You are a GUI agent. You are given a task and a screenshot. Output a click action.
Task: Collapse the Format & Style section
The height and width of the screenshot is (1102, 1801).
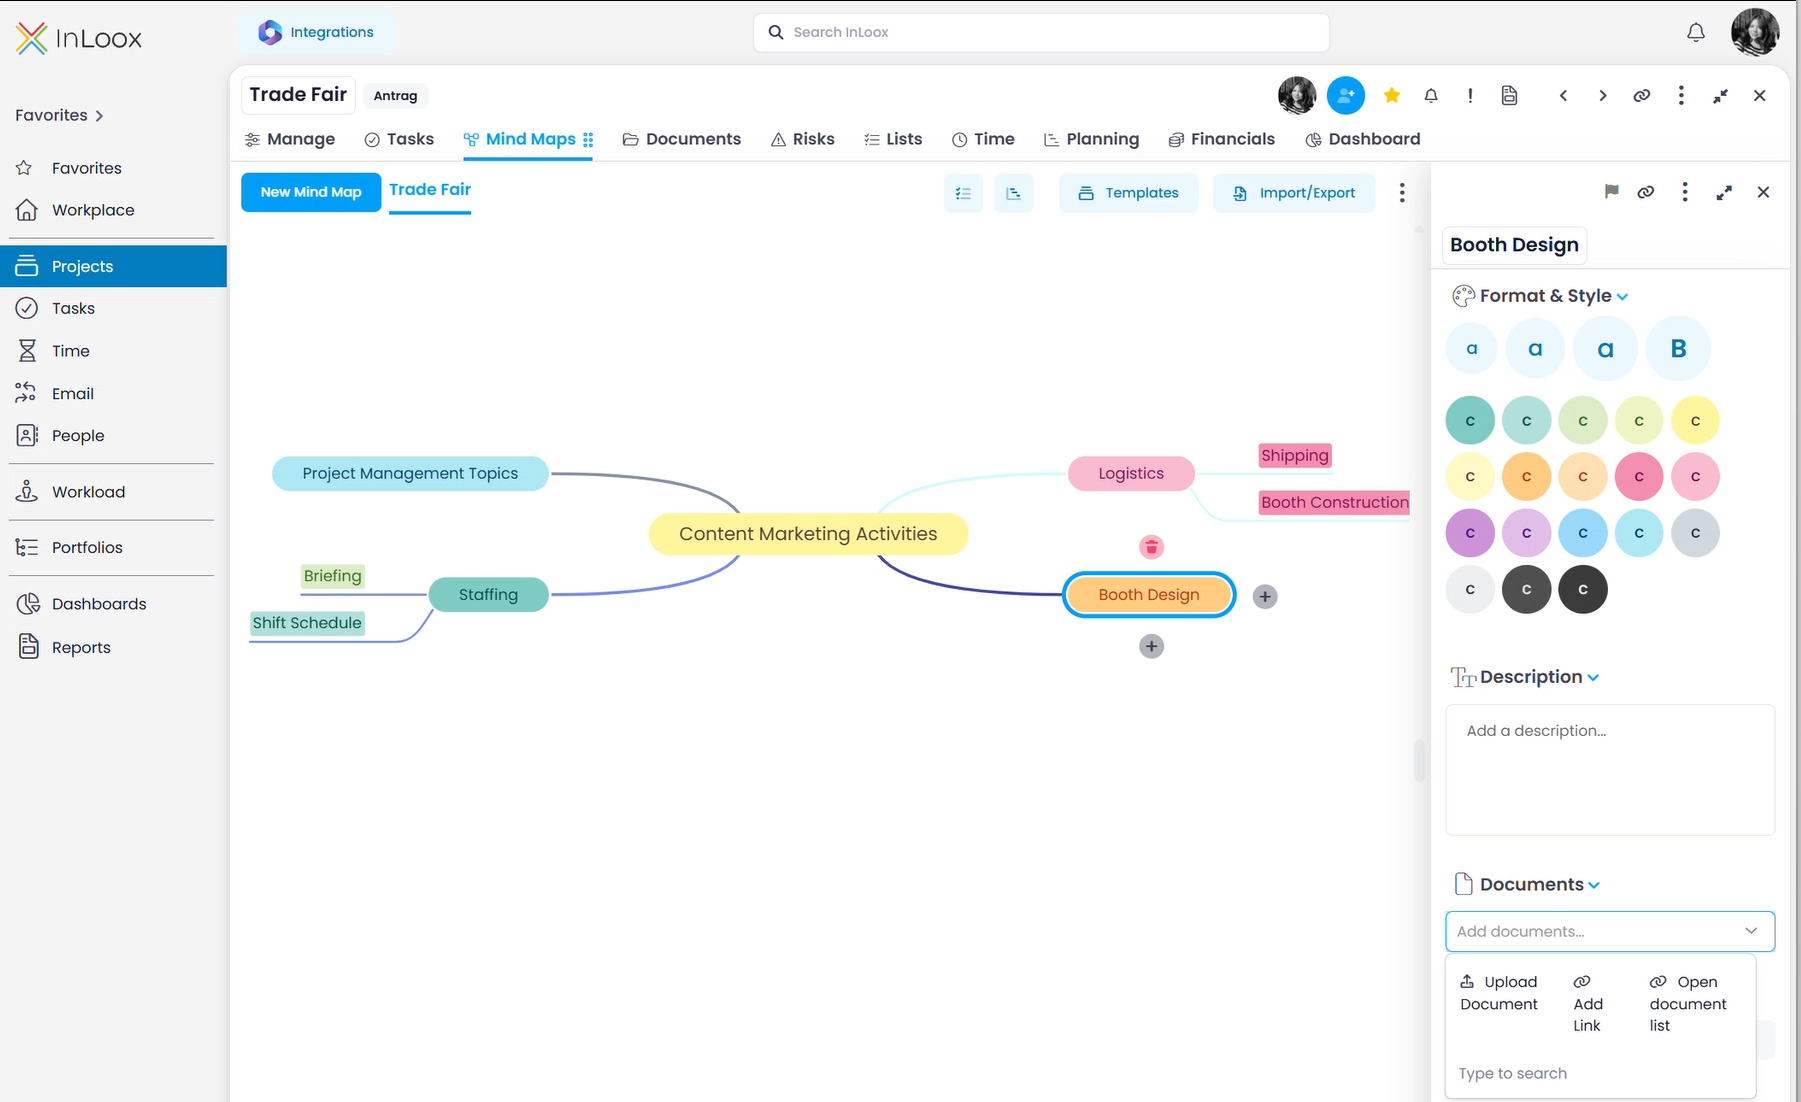(x=1622, y=297)
